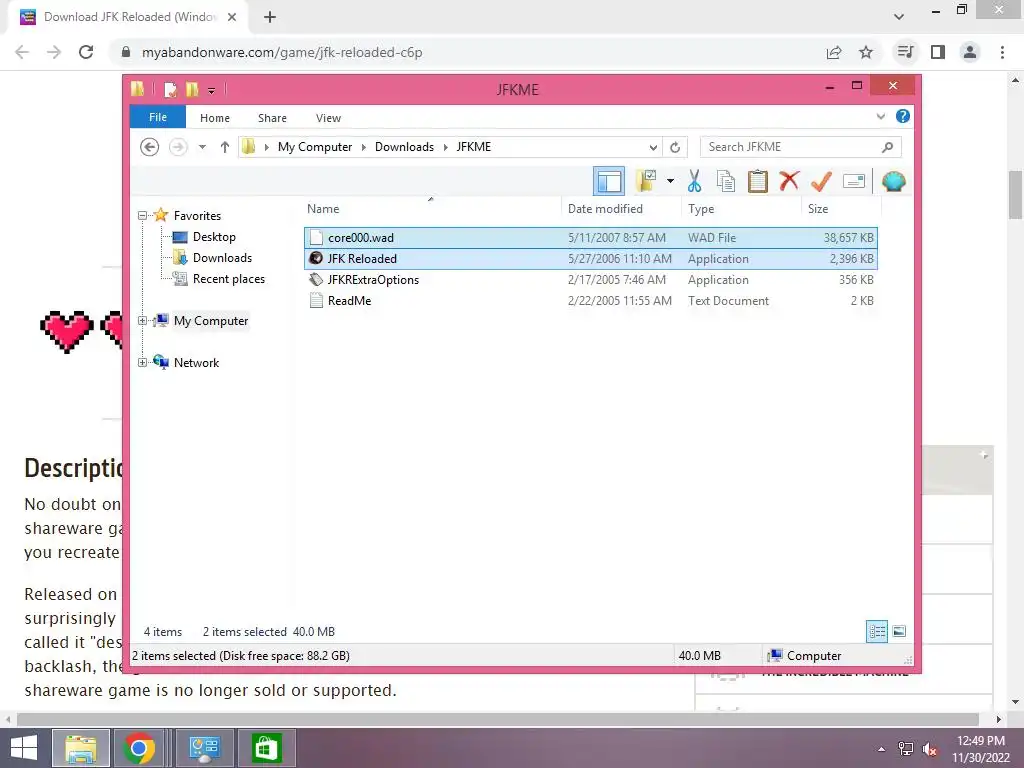This screenshot has height=768, width=1024.
Task: Sort by the Name column header
Action: click(x=431, y=209)
